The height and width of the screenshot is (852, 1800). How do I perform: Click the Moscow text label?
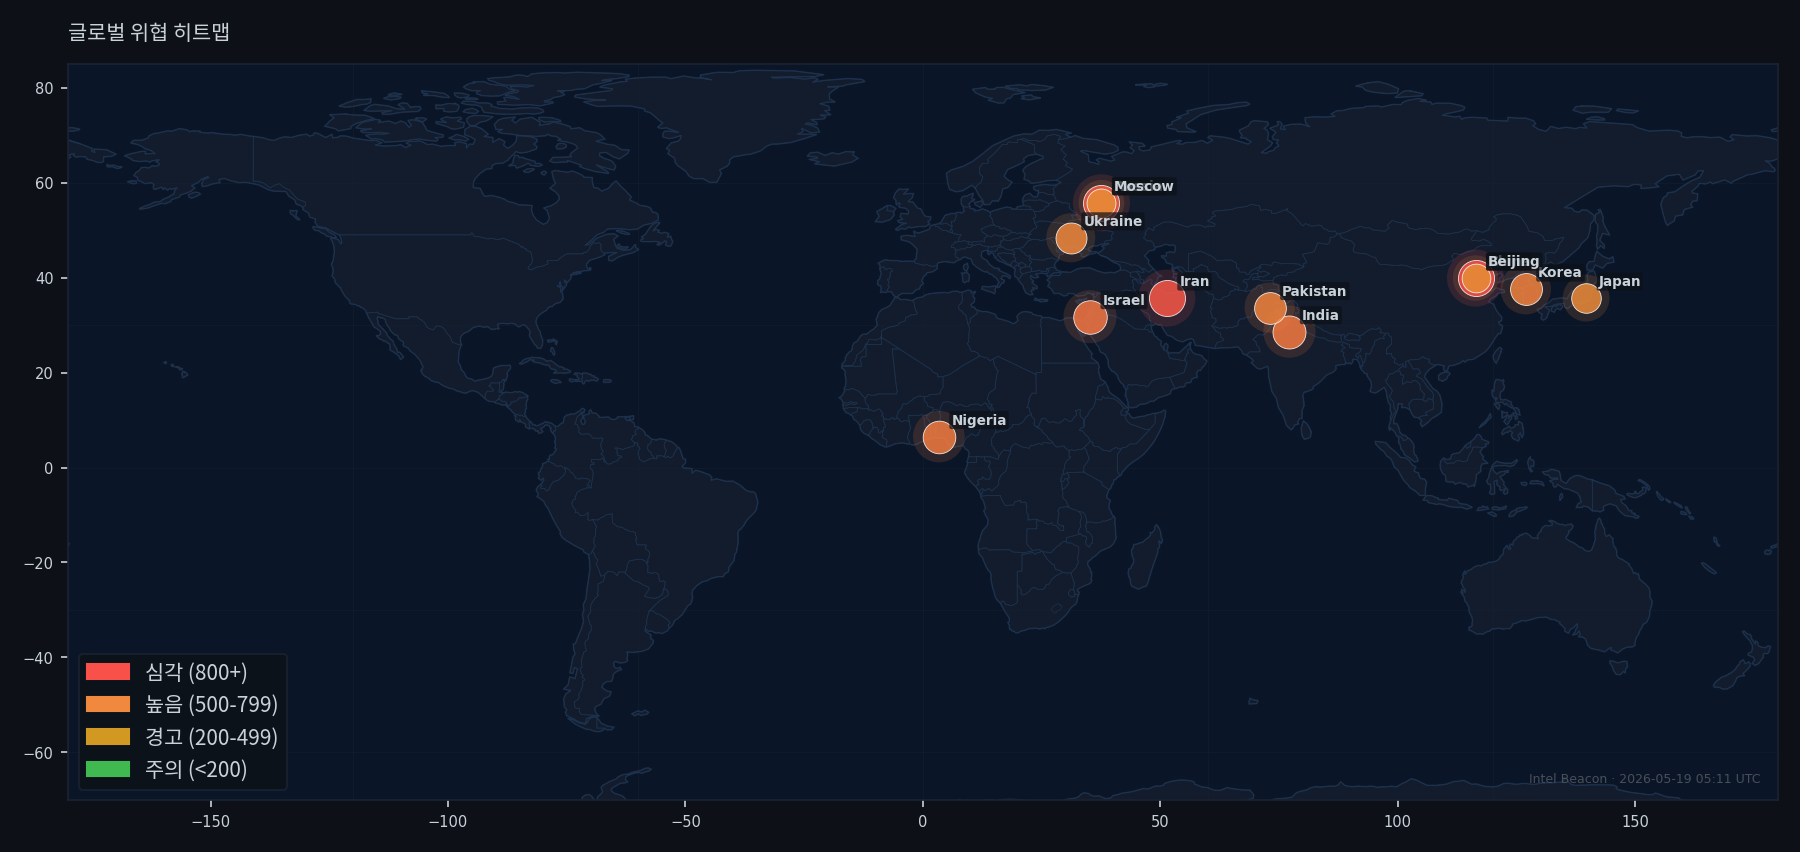tap(1144, 186)
